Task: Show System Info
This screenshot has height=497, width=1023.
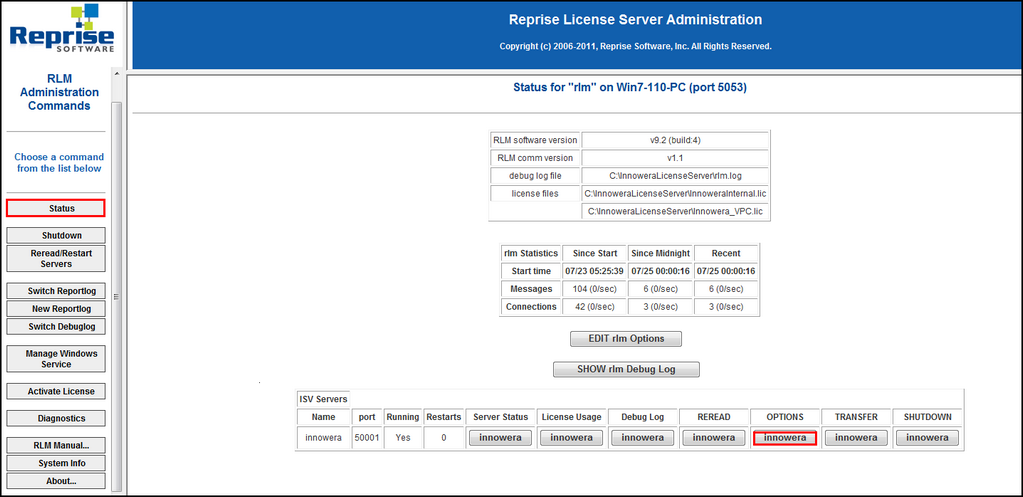Action: [x=55, y=463]
